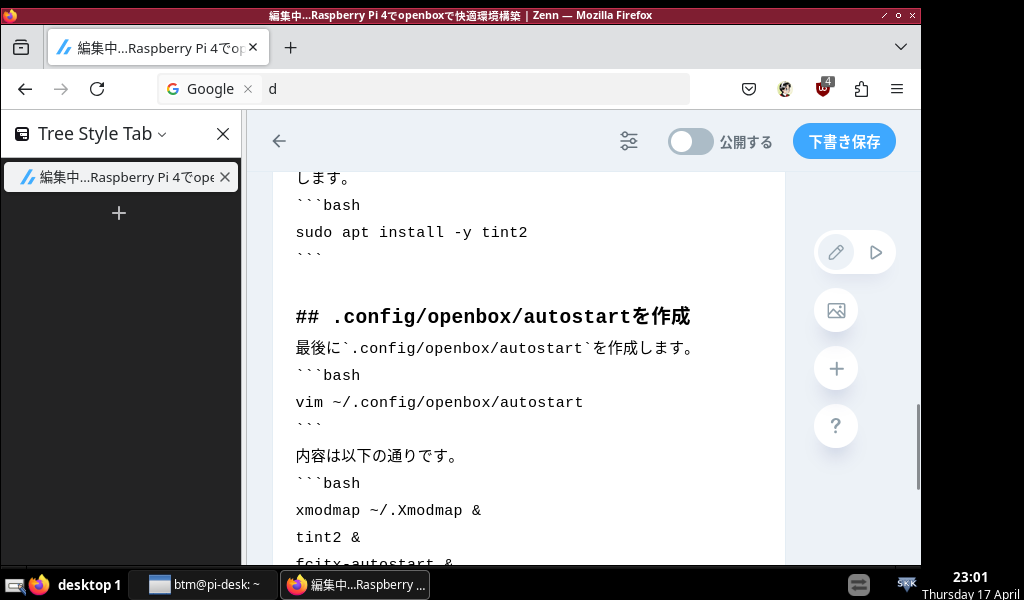The width and height of the screenshot is (1024, 600).
Task: Select the Firefox Raspberry taskbar window item
Action: coord(355,584)
